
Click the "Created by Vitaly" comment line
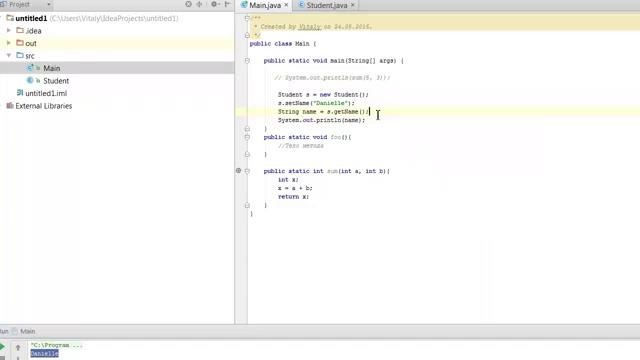tap(313, 27)
